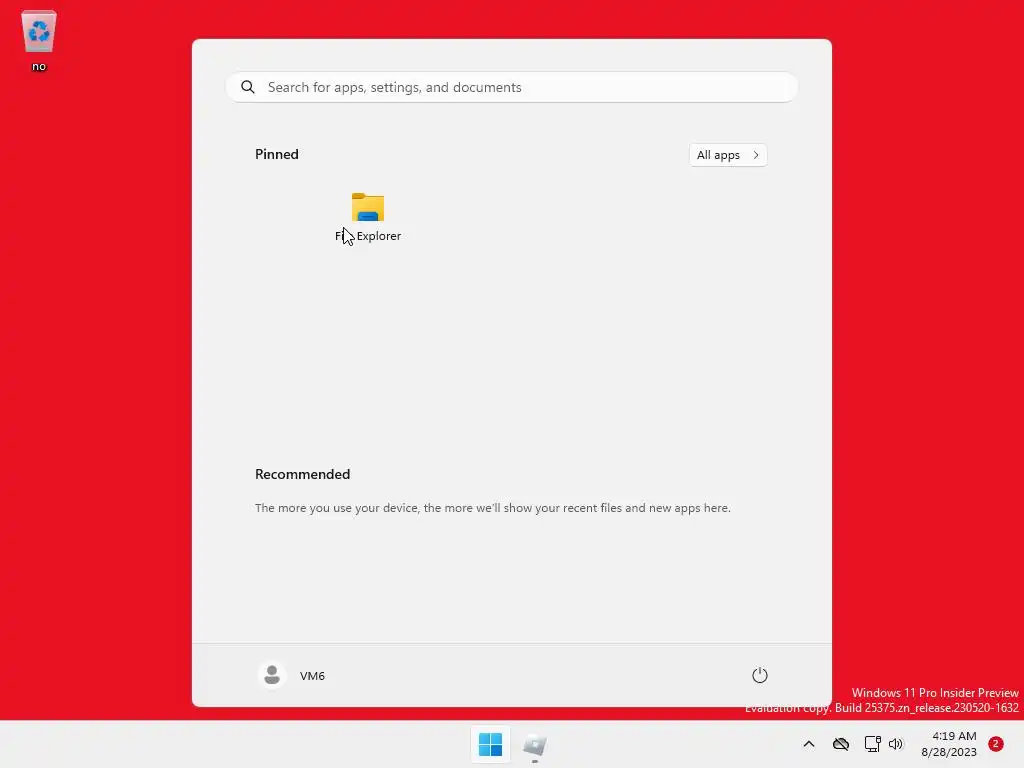1024x768 pixels.
Task: Open the volume speaker tray icon
Action: (895, 744)
